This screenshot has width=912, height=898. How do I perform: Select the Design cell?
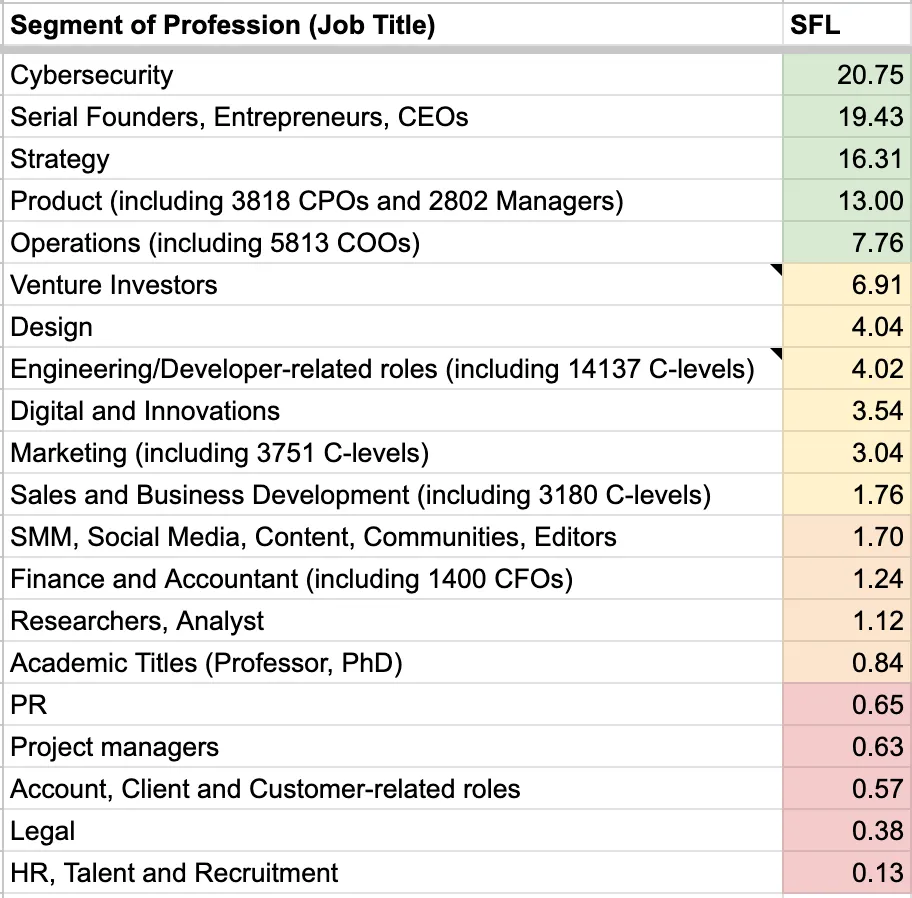393,327
